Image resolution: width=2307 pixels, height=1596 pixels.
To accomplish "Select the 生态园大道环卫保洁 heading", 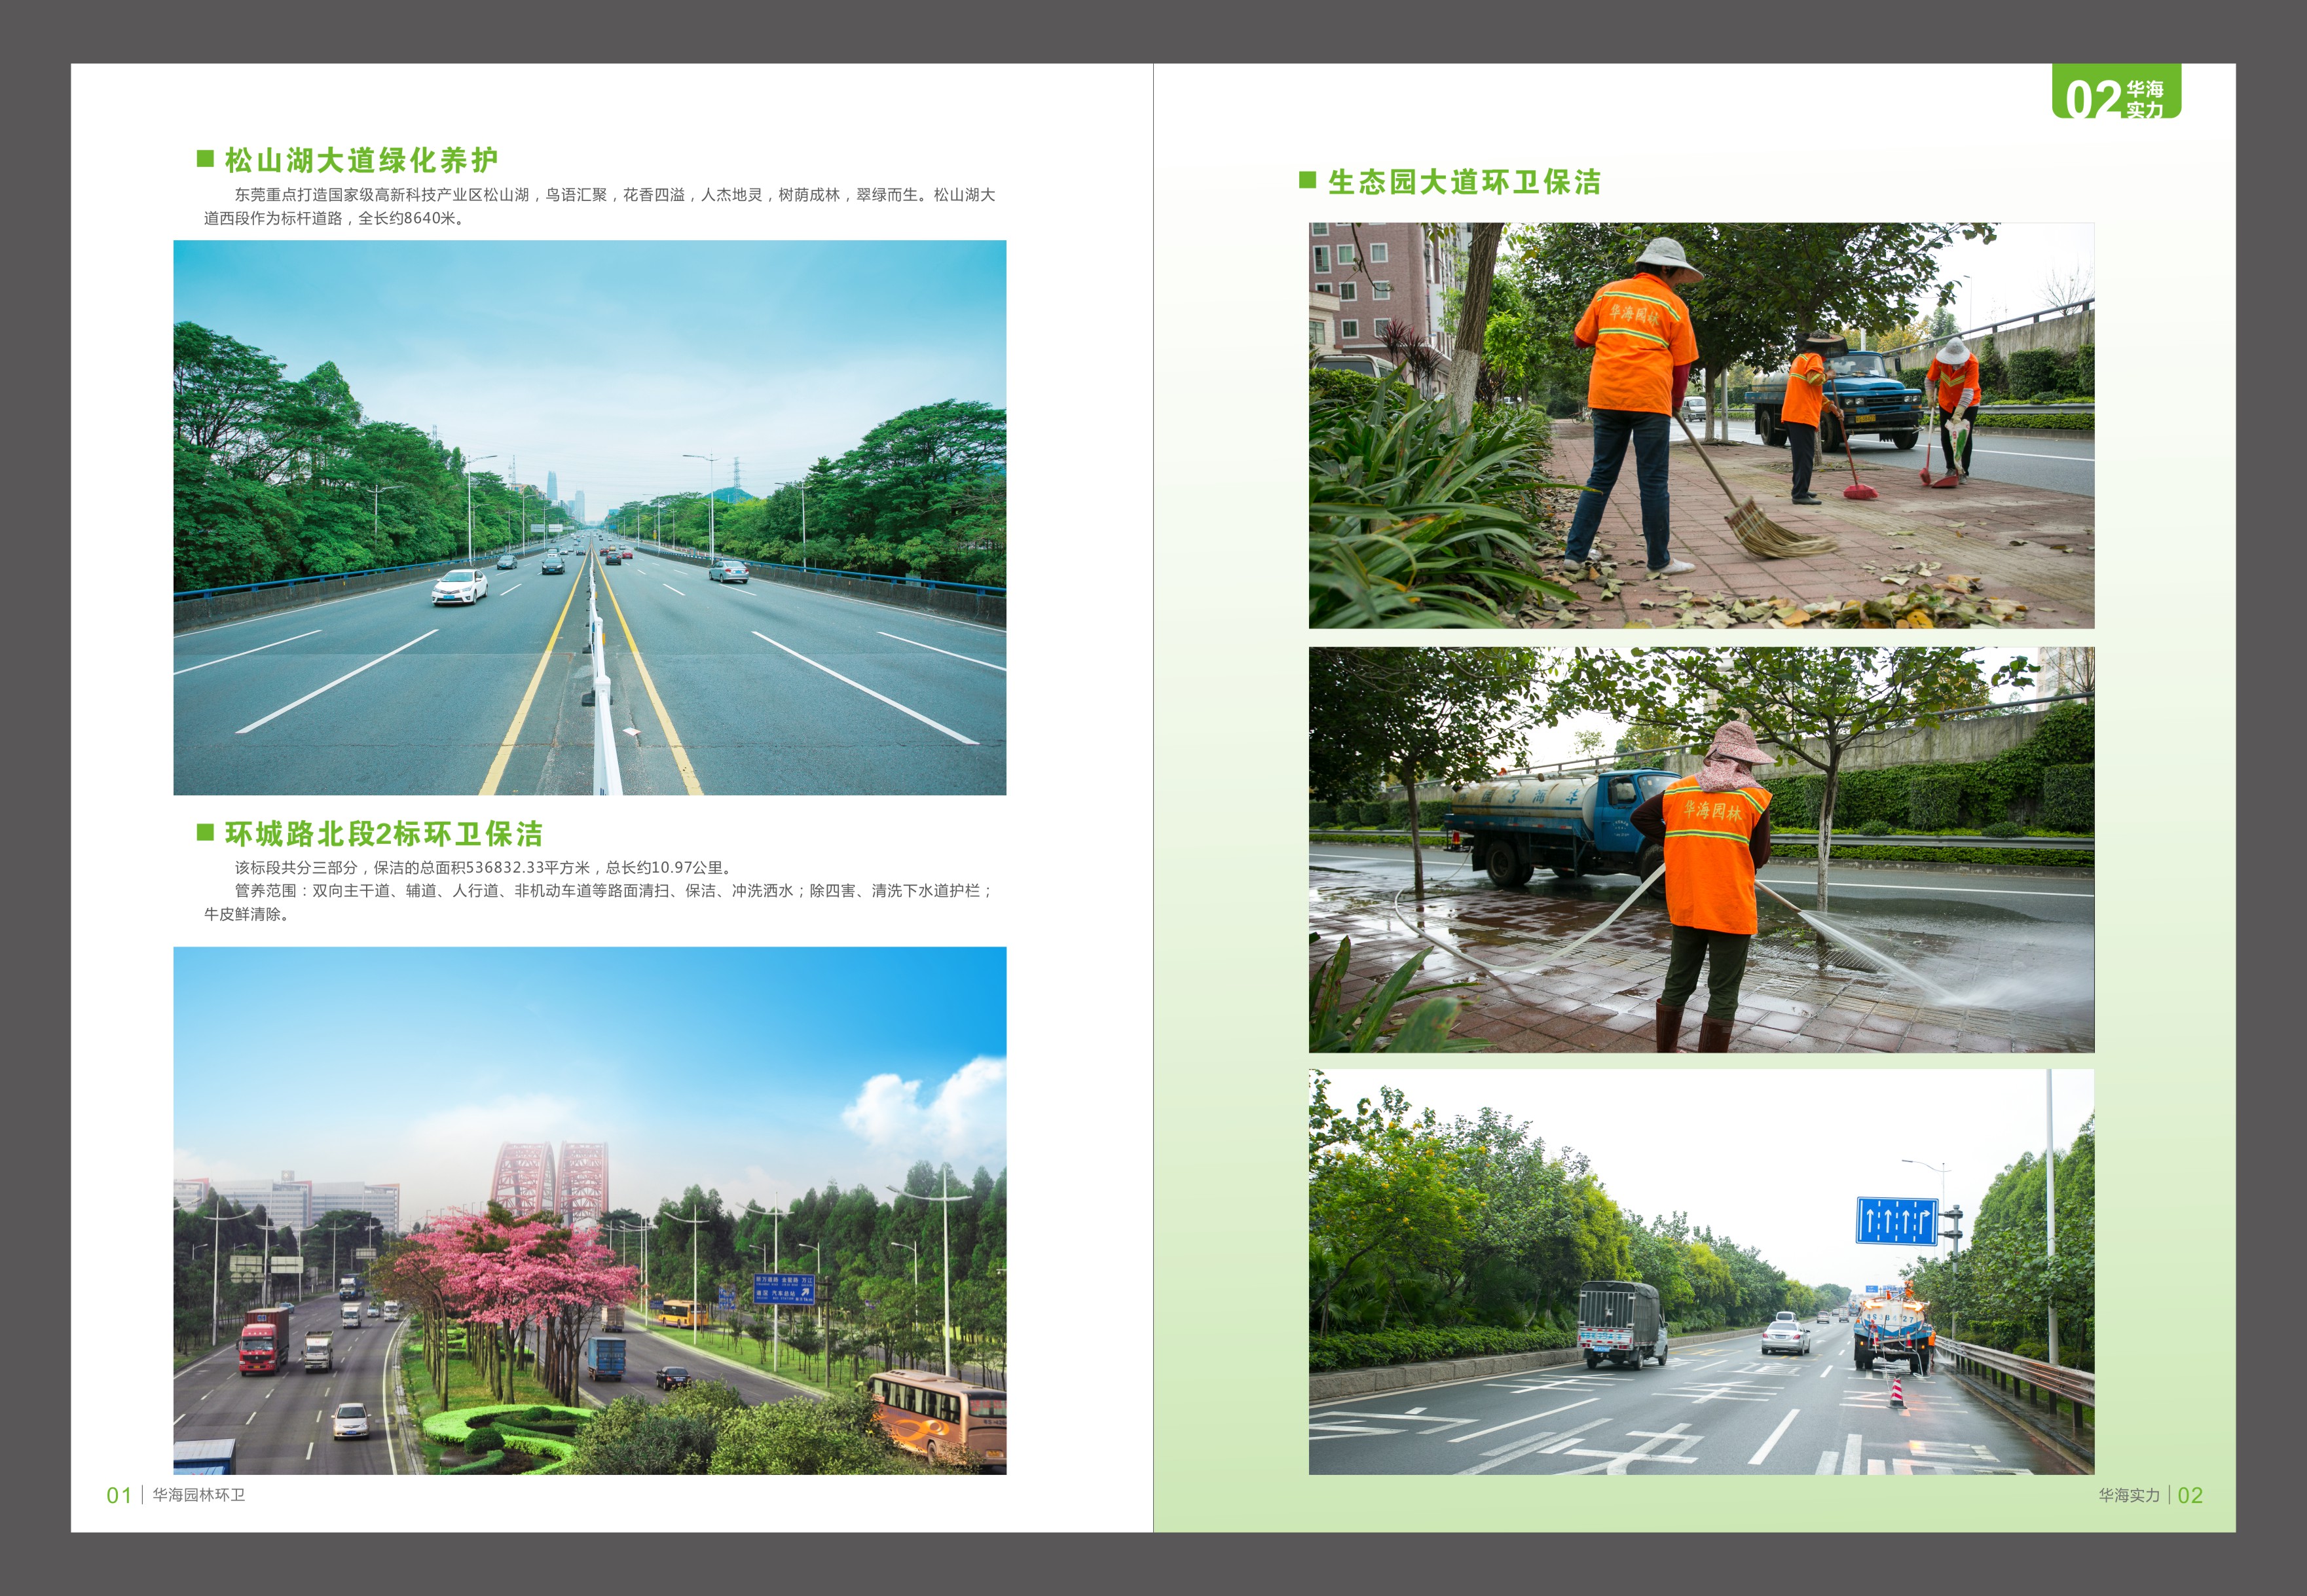I will pyautogui.click(x=1464, y=182).
